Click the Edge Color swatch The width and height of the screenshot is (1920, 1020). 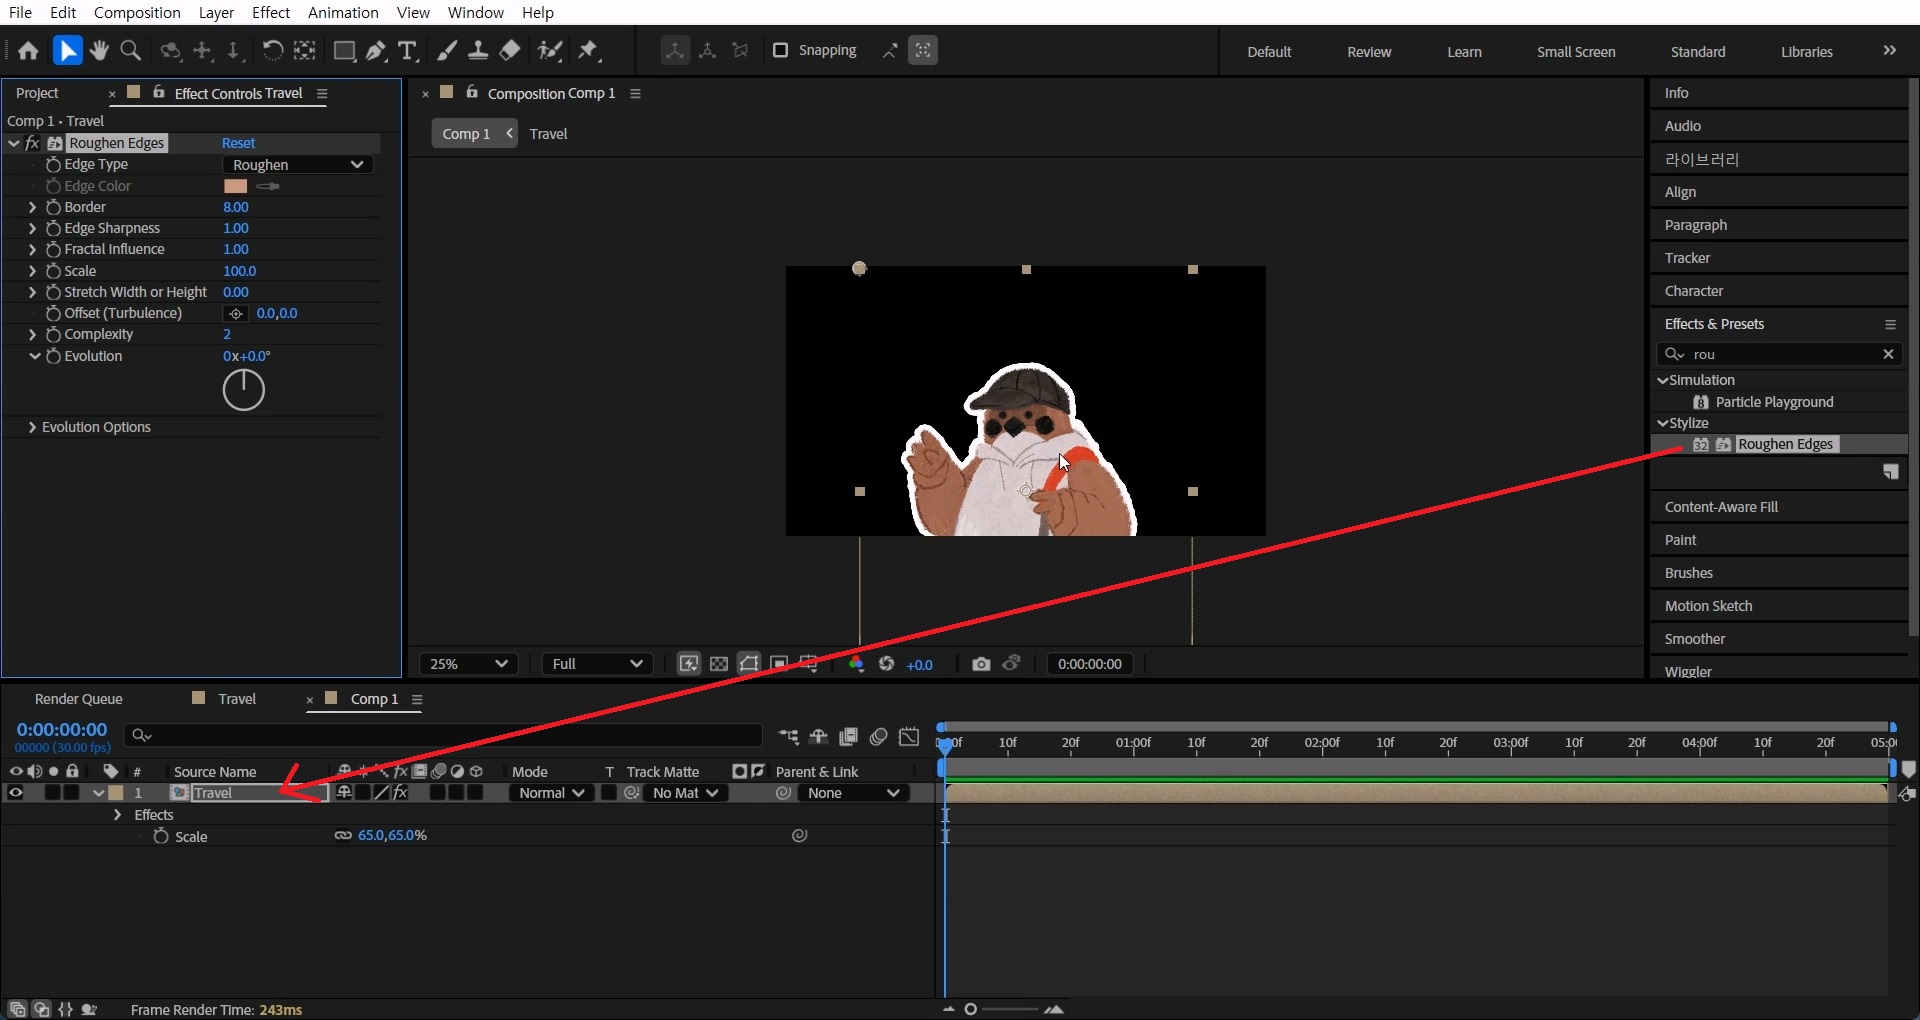[236, 186]
